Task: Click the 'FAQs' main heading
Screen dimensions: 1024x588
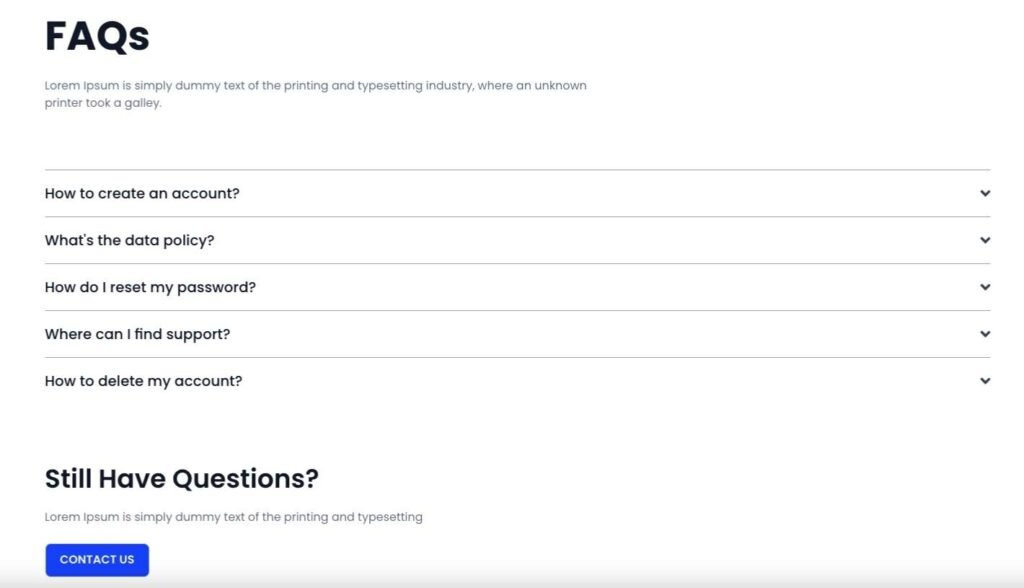Action: tap(97, 37)
